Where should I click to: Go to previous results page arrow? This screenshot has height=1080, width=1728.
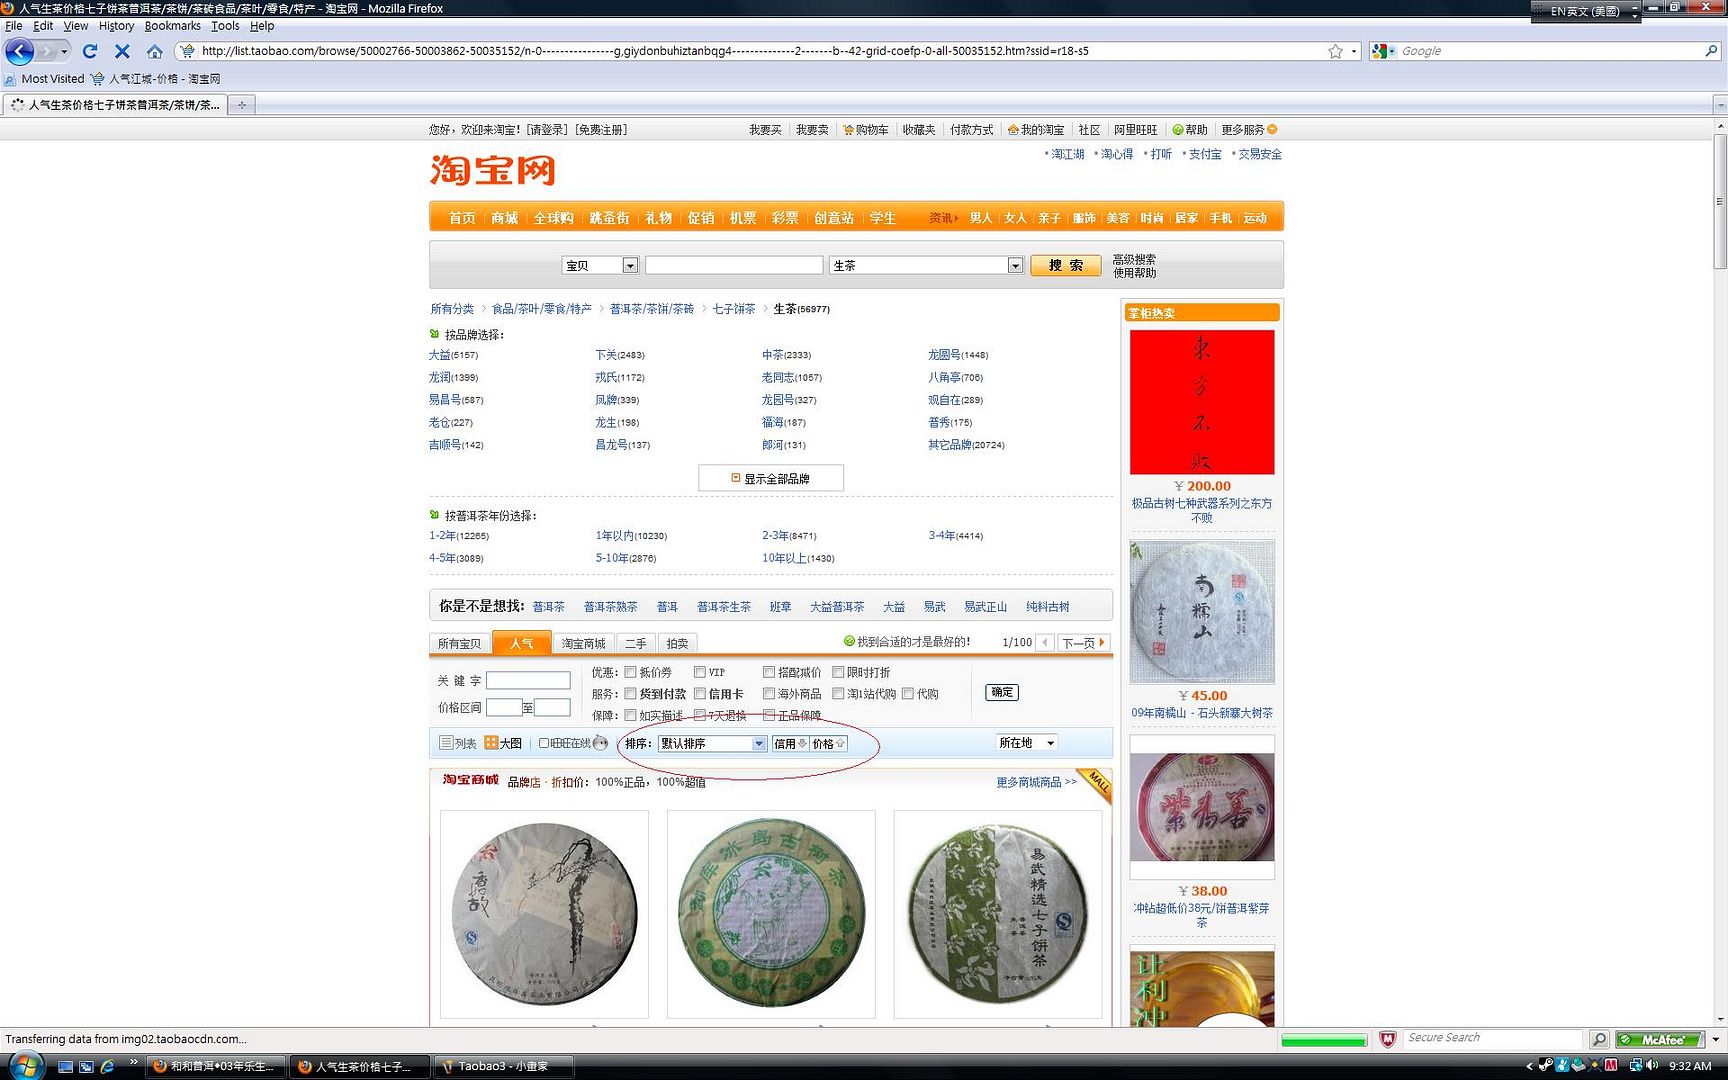pyautogui.click(x=1045, y=642)
